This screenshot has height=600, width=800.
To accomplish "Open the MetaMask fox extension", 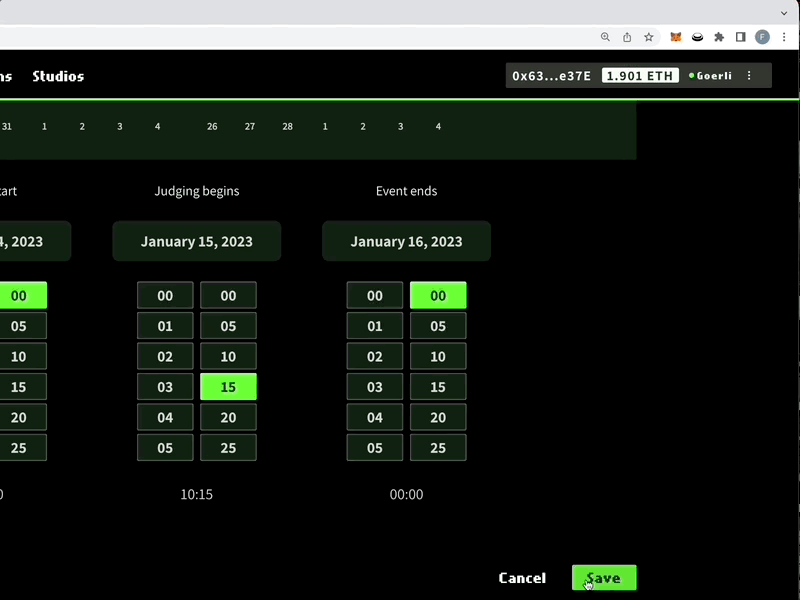I will click(x=676, y=37).
